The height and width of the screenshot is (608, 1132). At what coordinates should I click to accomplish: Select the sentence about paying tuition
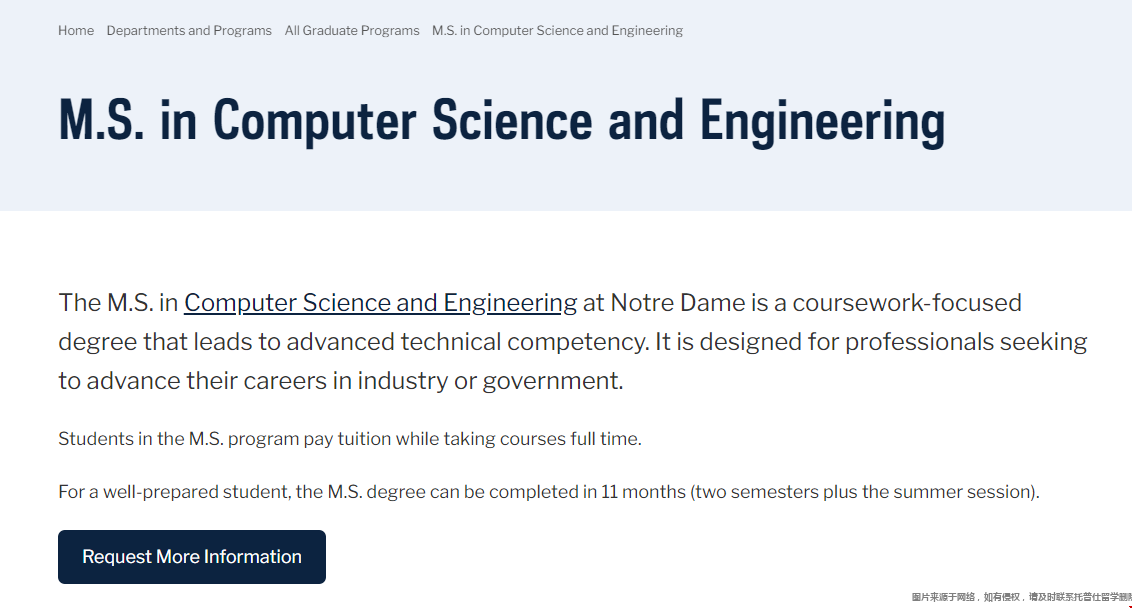point(349,439)
